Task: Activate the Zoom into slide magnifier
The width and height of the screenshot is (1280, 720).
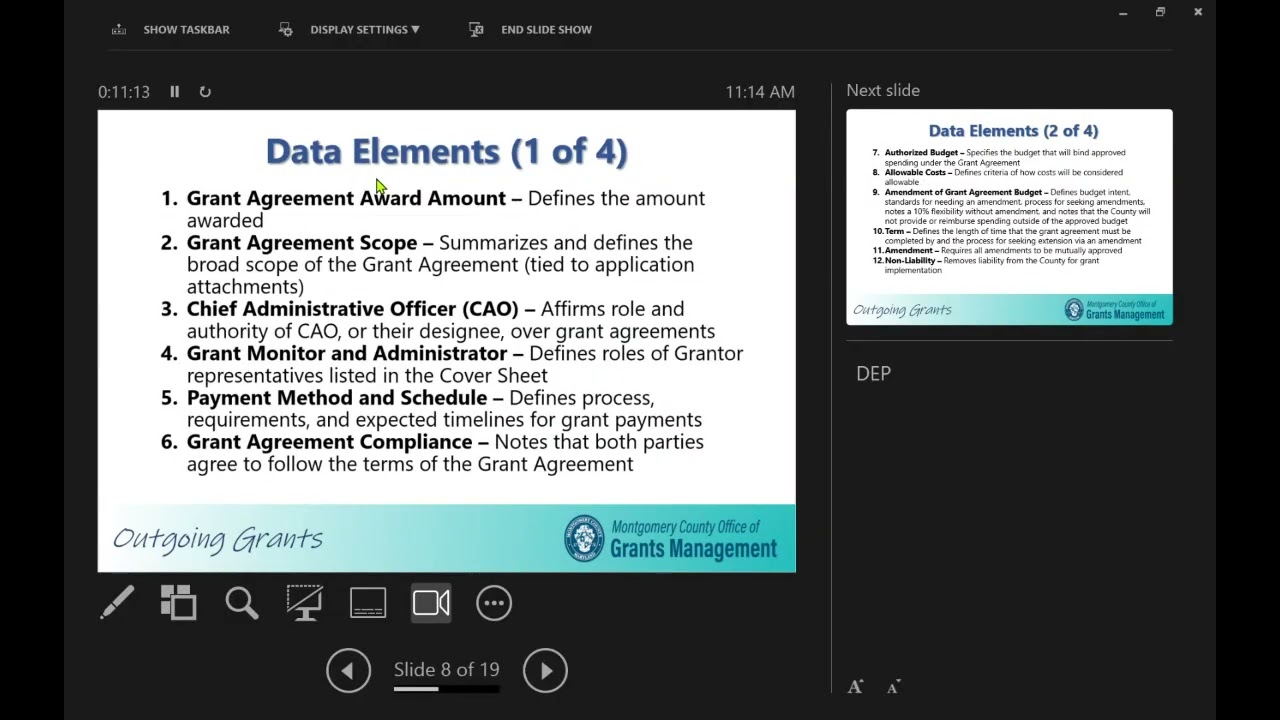Action: [x=242, y=603]
